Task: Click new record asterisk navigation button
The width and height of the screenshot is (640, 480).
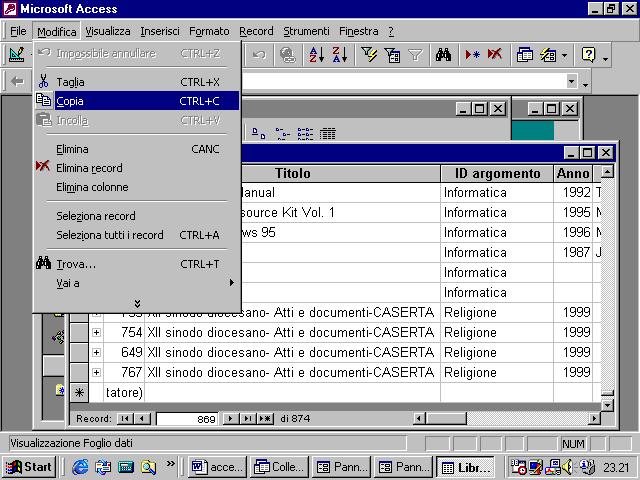Action: 265,418
